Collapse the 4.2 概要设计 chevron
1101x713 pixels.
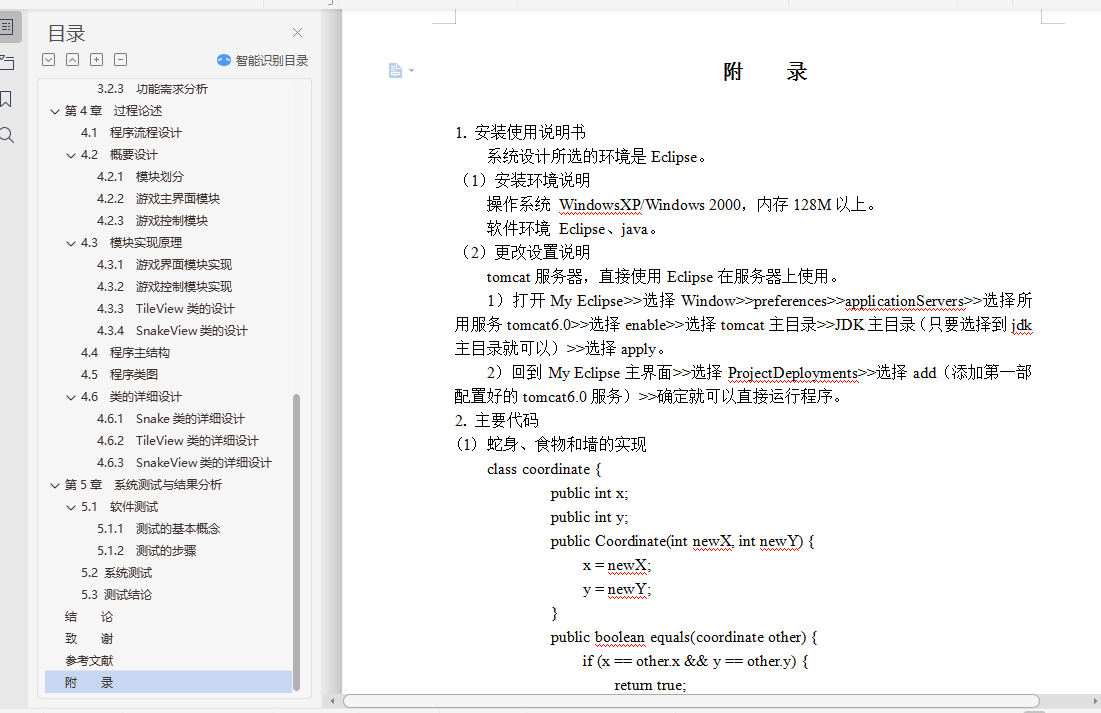tap(70, 155)
